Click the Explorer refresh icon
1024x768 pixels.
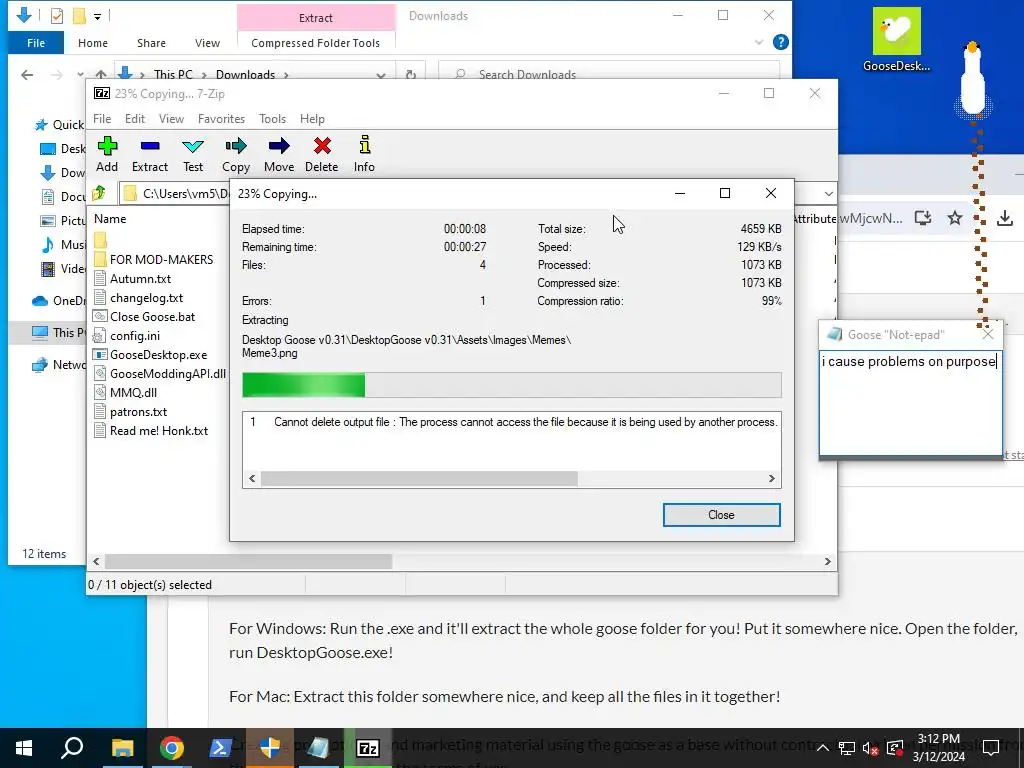click(x=411, y=74)
